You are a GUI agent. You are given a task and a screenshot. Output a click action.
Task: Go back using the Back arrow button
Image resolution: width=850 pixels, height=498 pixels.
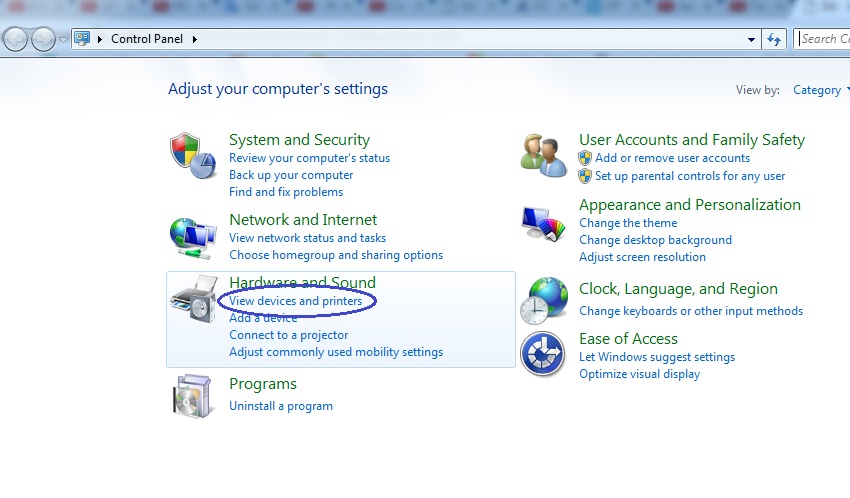pos(15,39)
